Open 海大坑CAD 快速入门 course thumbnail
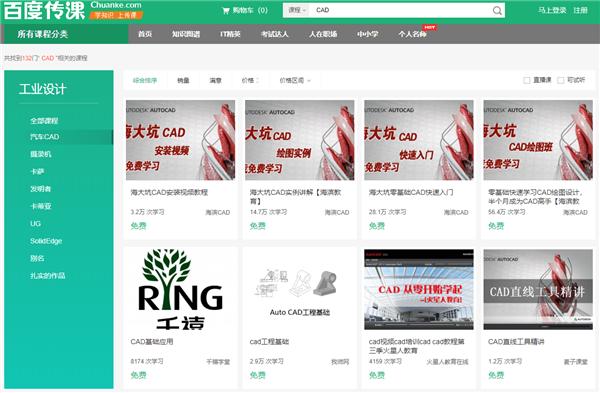 tap(419, 140)
